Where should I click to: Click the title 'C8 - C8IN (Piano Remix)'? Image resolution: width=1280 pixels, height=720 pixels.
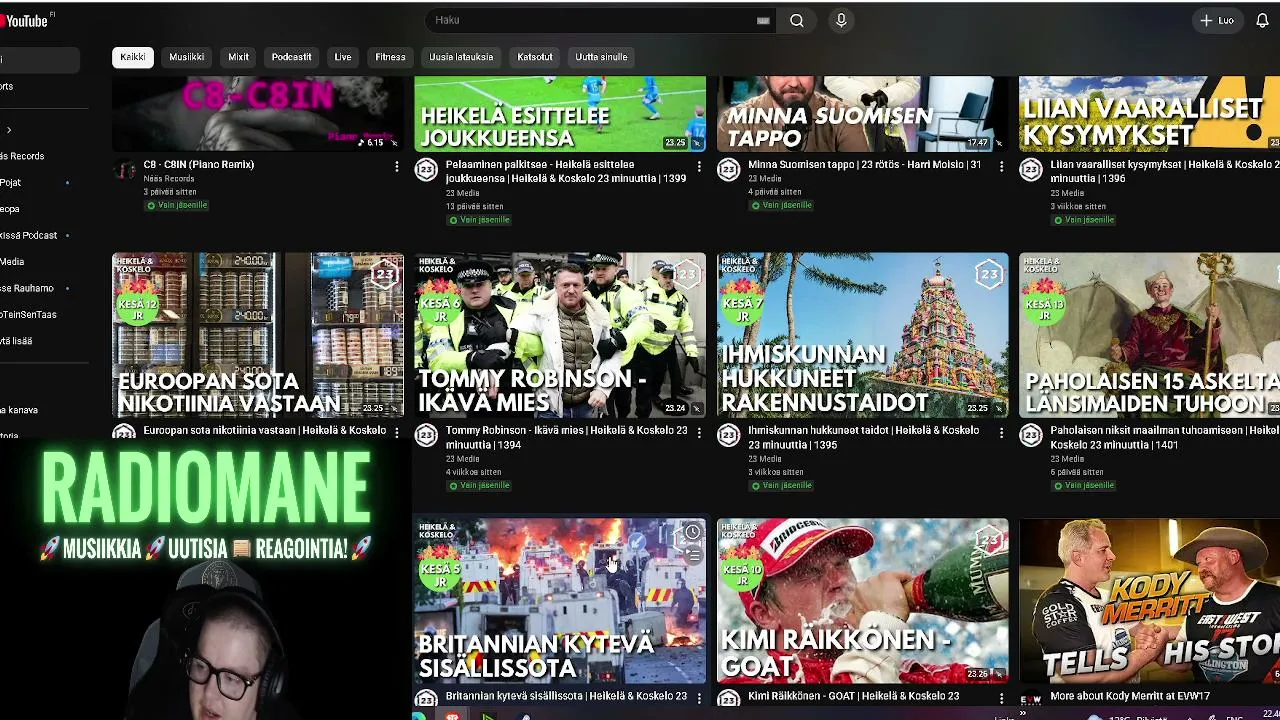coord(199,164)
